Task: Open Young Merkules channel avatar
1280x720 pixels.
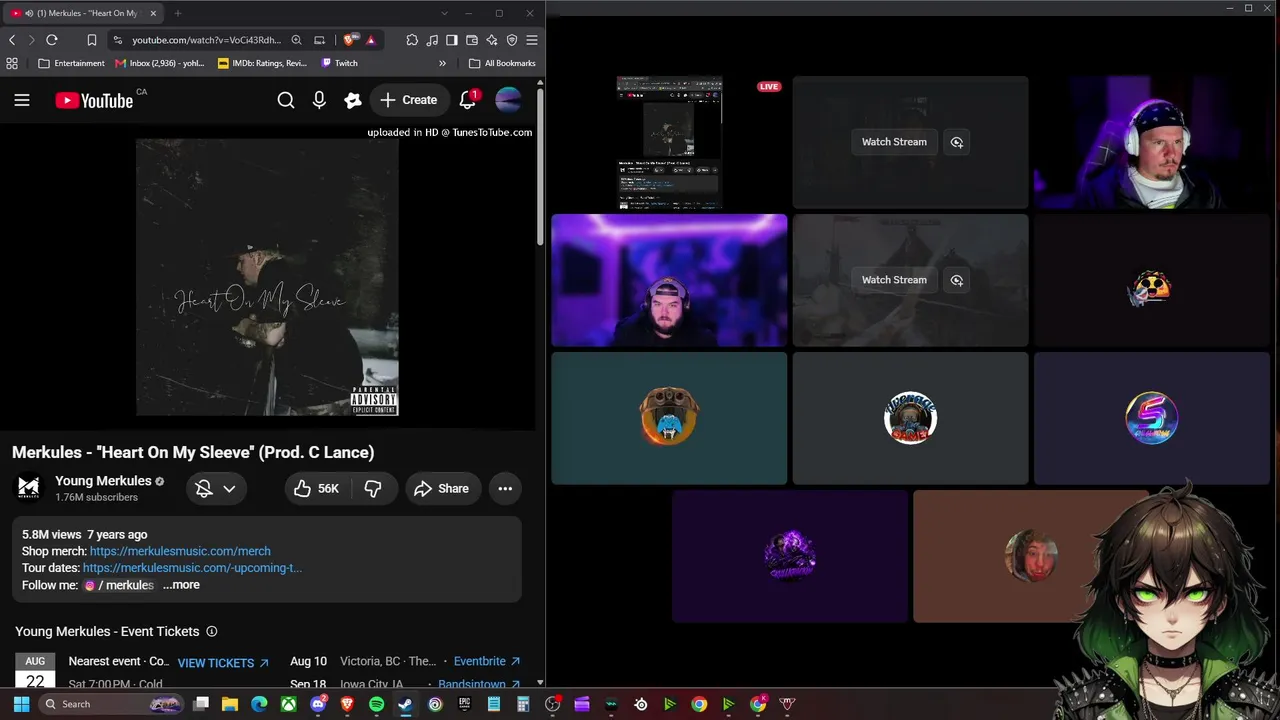Action: pos(29,488)
